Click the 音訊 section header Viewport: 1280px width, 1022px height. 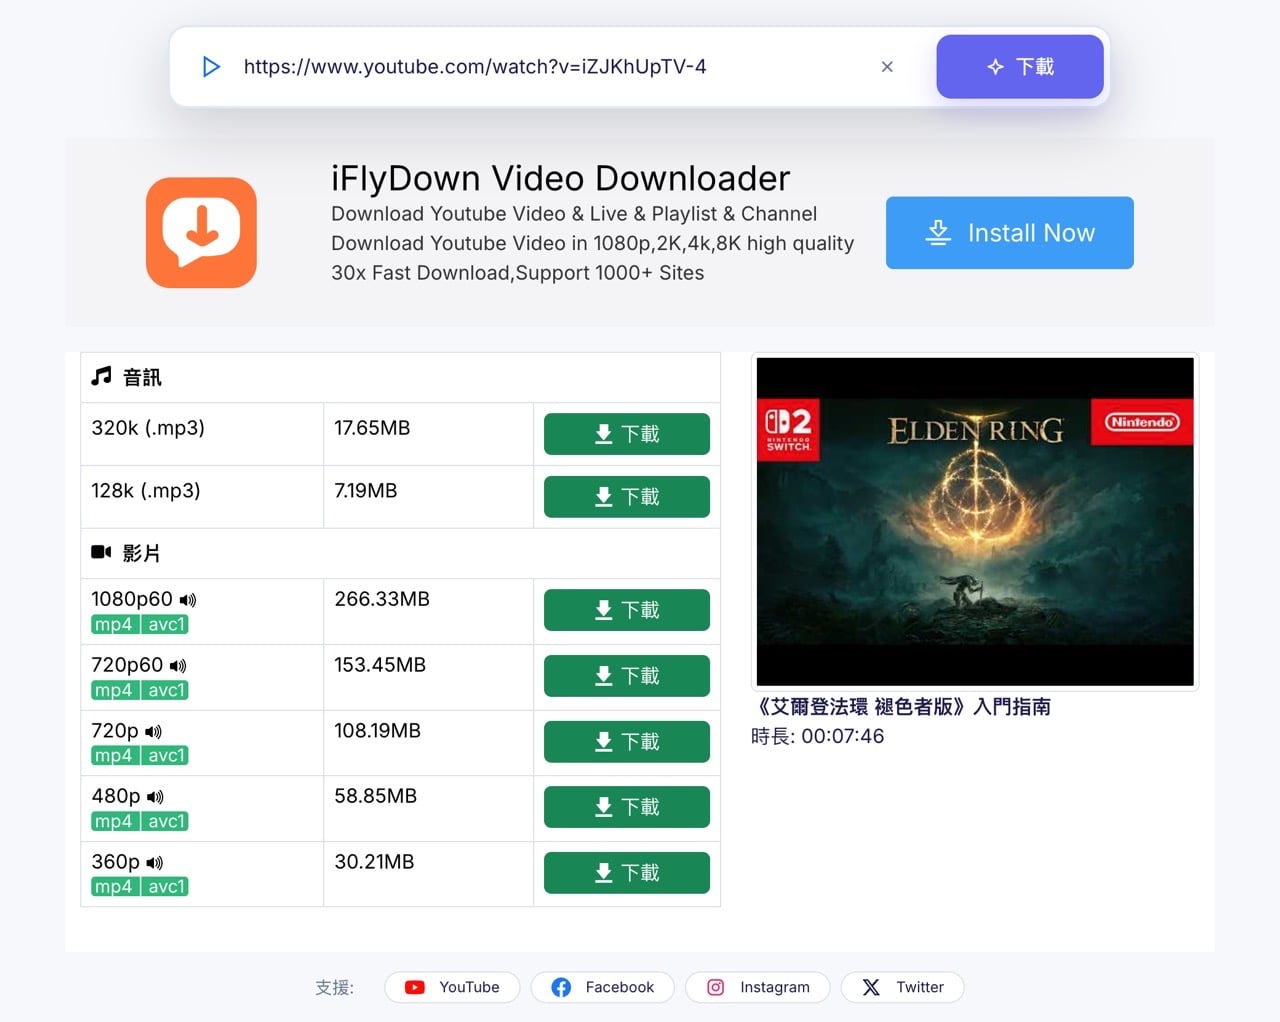400,377
